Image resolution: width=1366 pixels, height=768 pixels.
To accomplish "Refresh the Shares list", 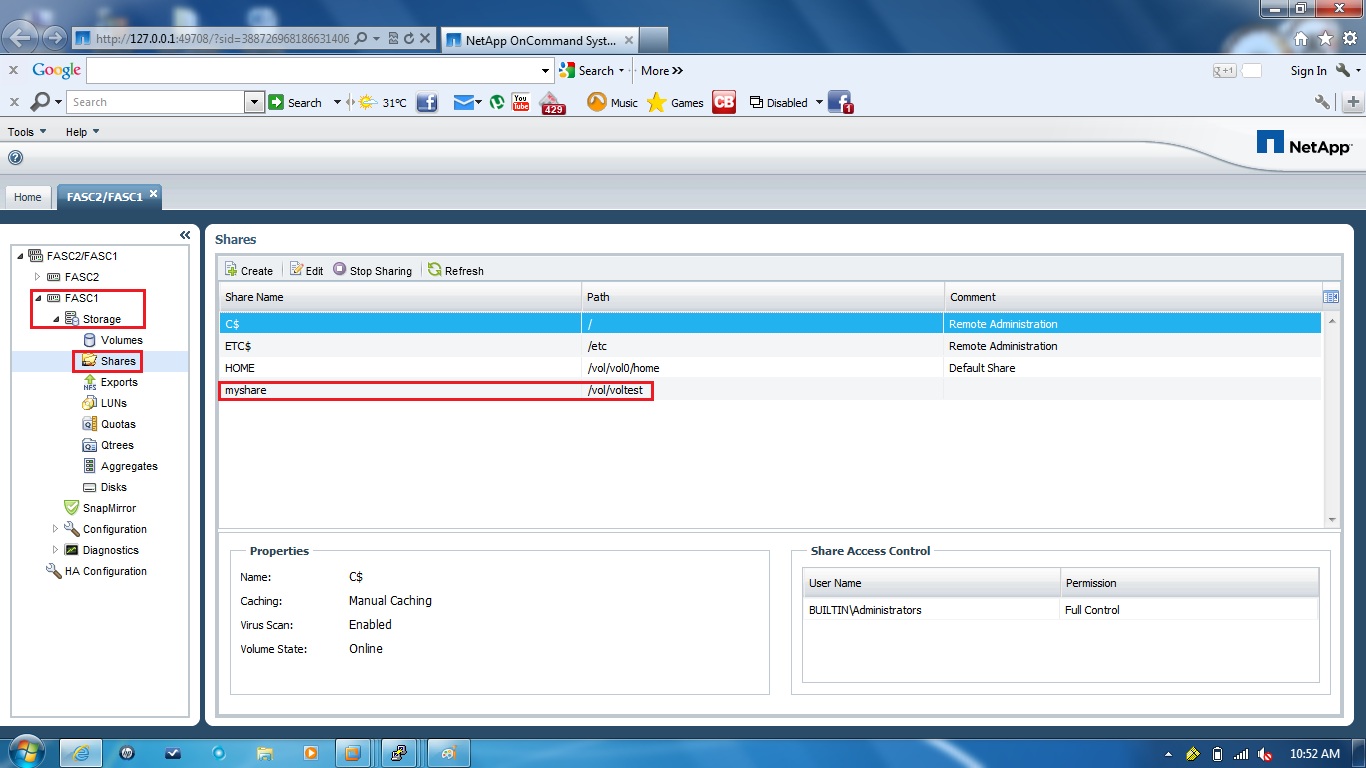I will pos(456,270).
